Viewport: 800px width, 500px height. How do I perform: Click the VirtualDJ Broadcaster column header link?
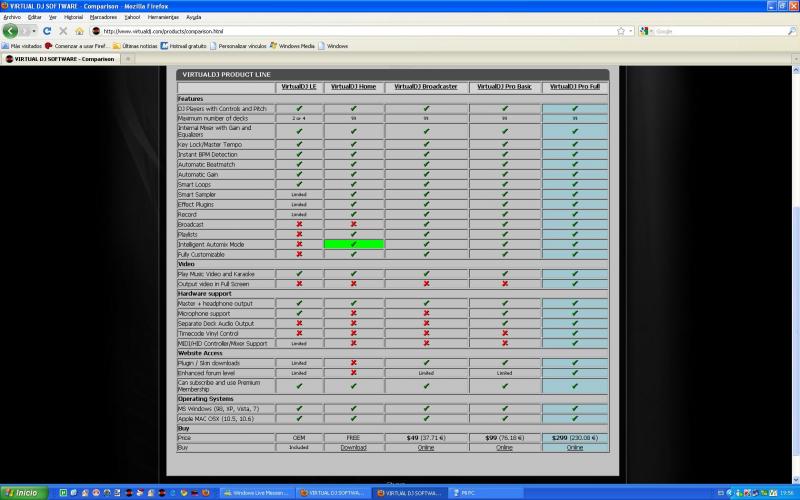(x=426, y=87)
